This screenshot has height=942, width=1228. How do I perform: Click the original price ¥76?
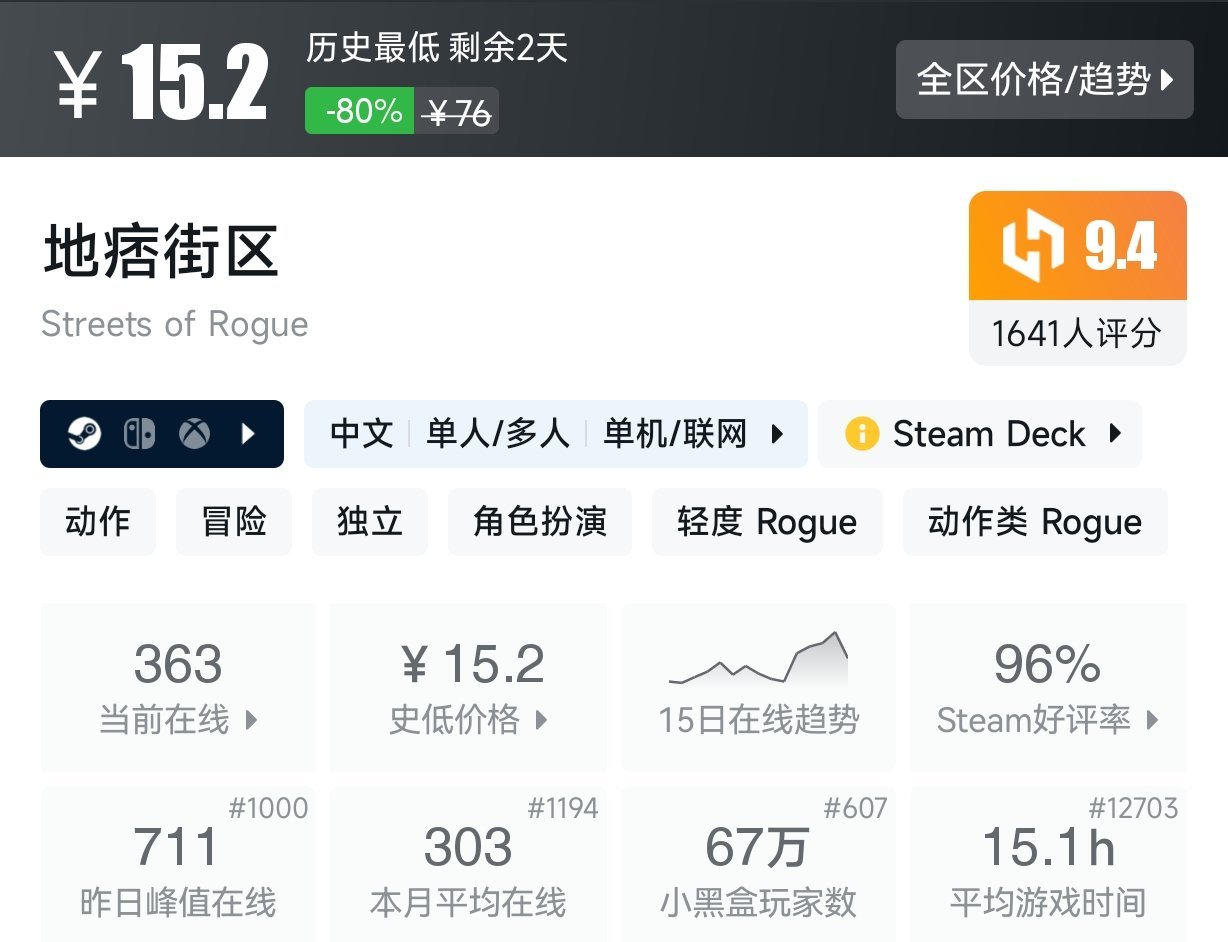tap(457, 113)
